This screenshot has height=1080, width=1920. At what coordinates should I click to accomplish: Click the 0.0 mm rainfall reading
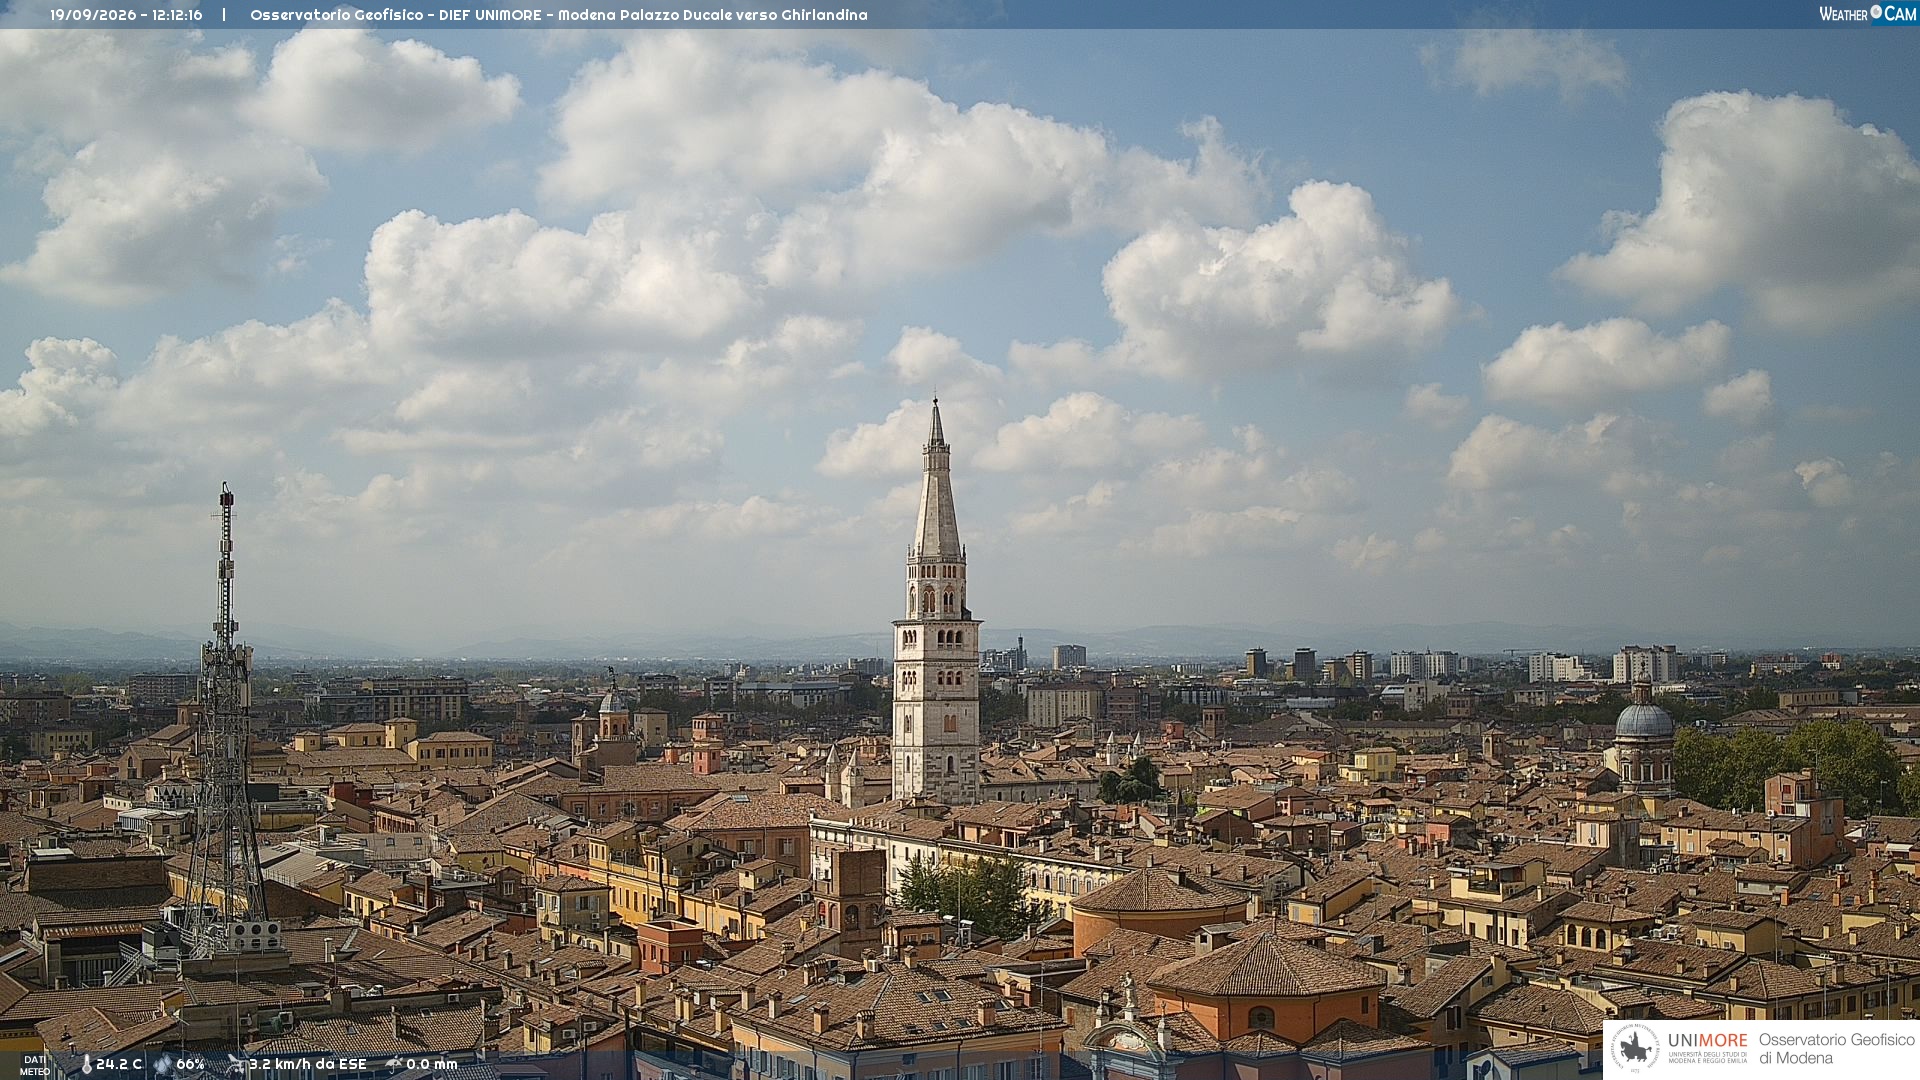(x=432, y=1064)
